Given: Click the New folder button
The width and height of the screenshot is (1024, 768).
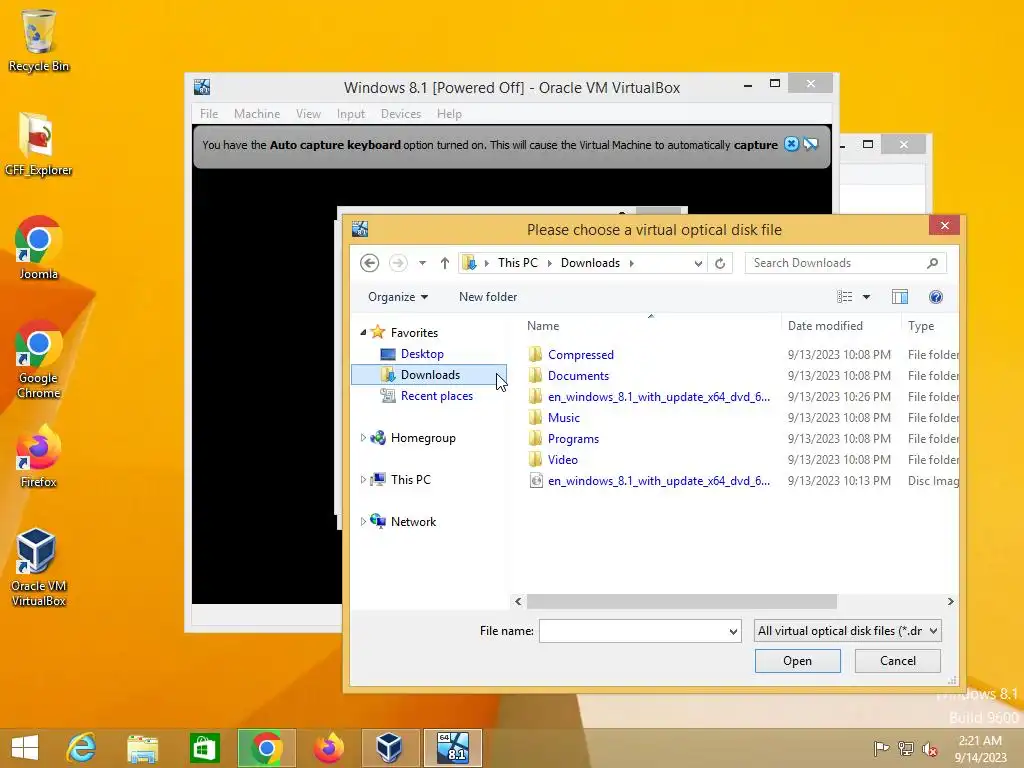Looking at the screenshot, I should point(488,297).
